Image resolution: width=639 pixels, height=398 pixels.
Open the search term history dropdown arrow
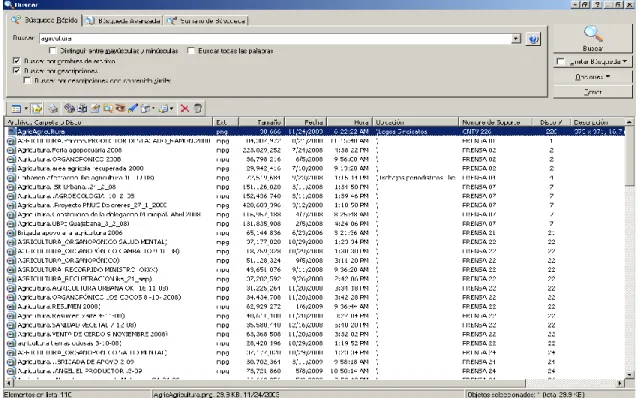tap(516, 39)
